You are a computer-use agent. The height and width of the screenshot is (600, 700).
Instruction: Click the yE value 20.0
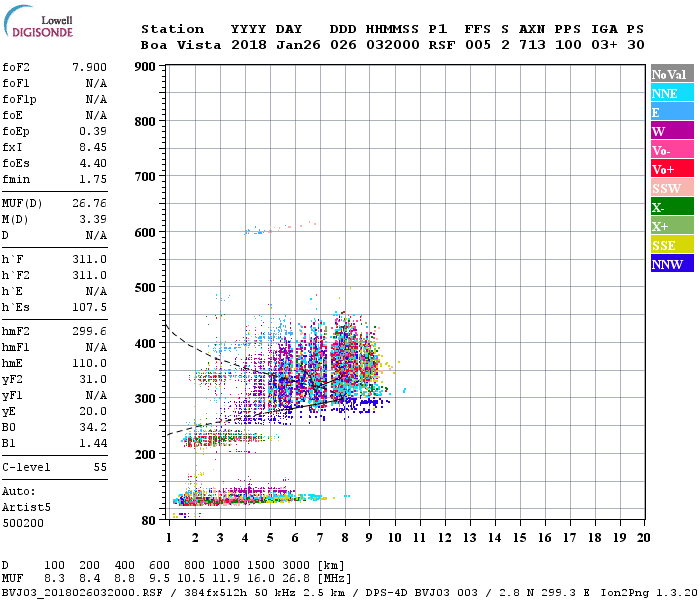[x=93, y=411]
